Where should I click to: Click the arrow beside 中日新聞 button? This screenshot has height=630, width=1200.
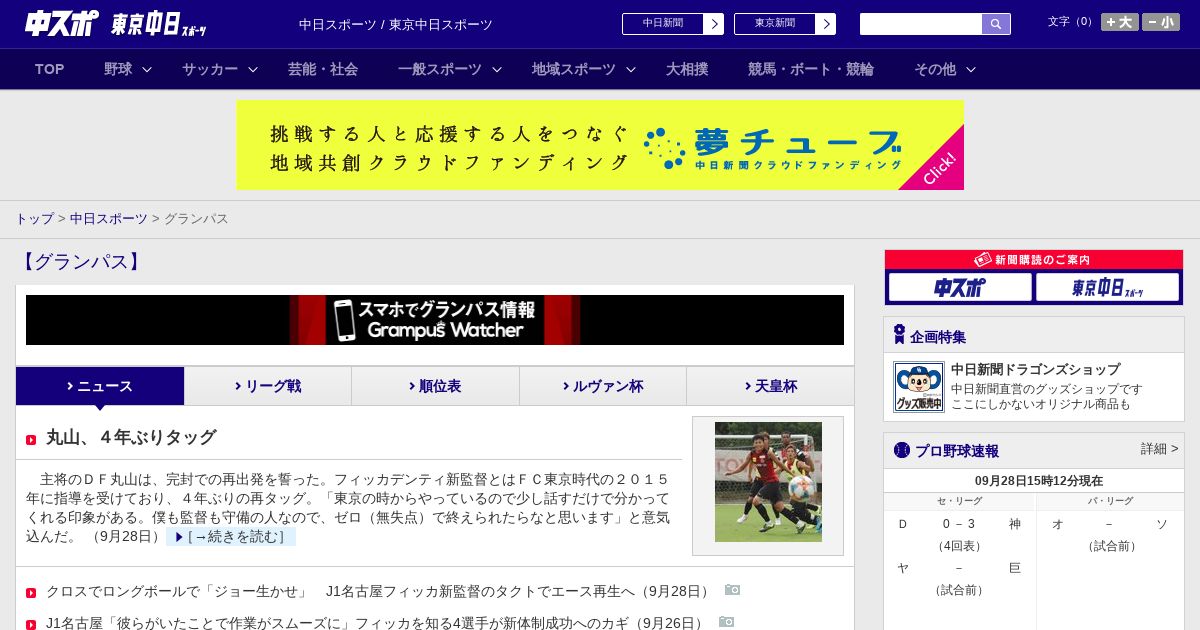click(x=714, y=24)
